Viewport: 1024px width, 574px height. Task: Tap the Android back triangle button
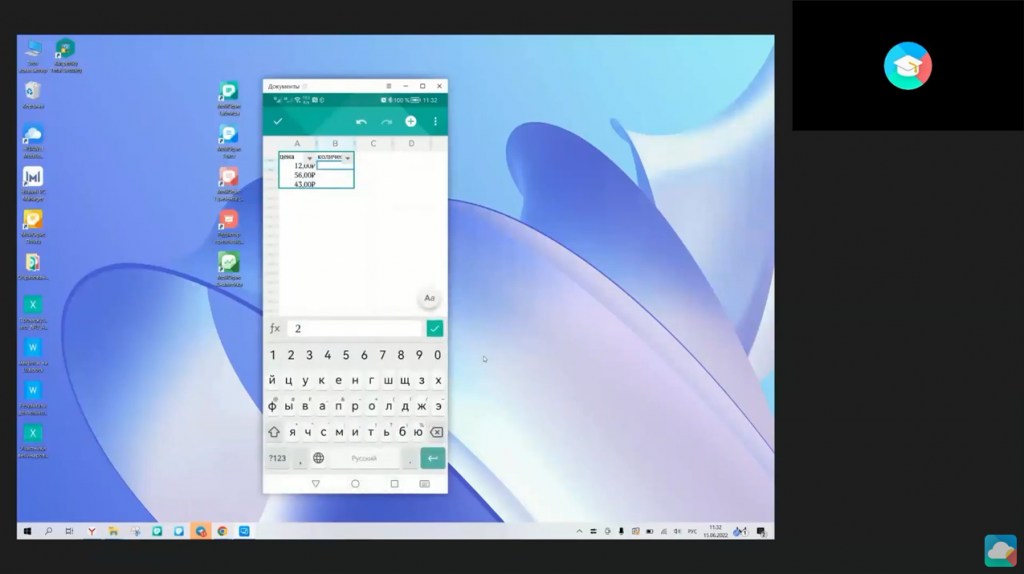315,484
